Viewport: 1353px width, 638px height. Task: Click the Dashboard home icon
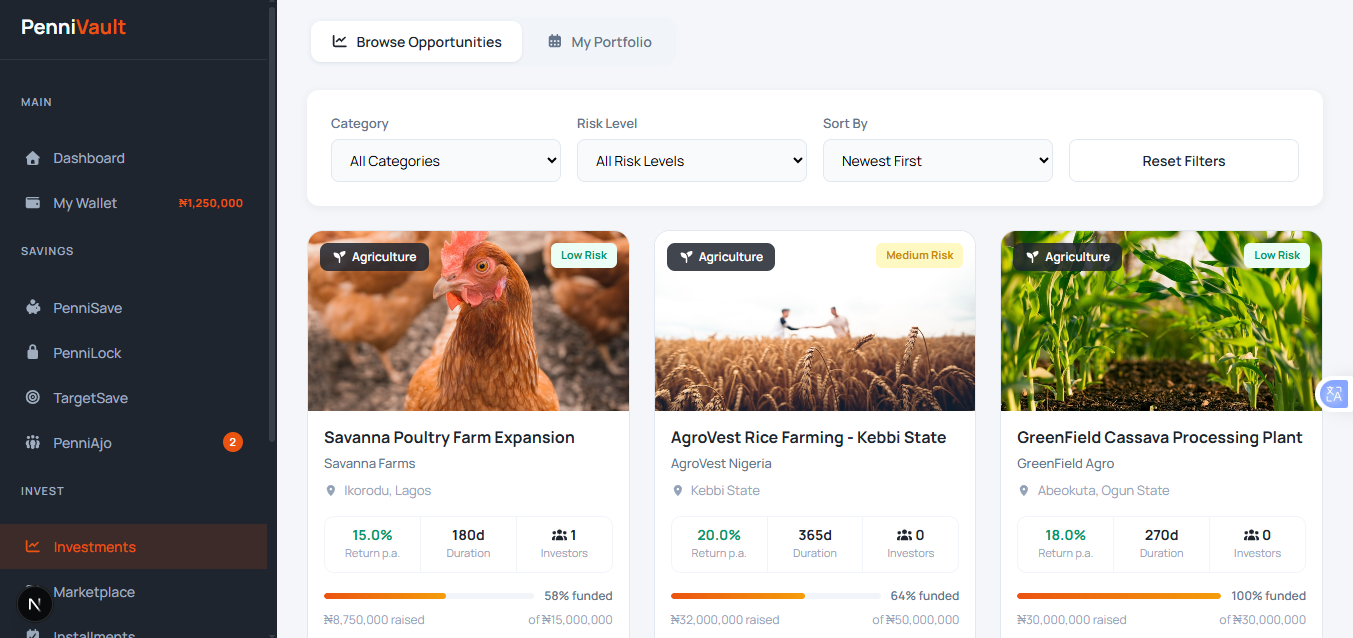[33, 158]
